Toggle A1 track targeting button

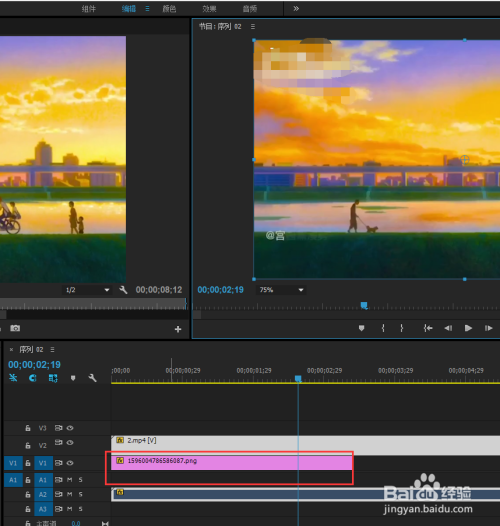[x=43, y=480]
